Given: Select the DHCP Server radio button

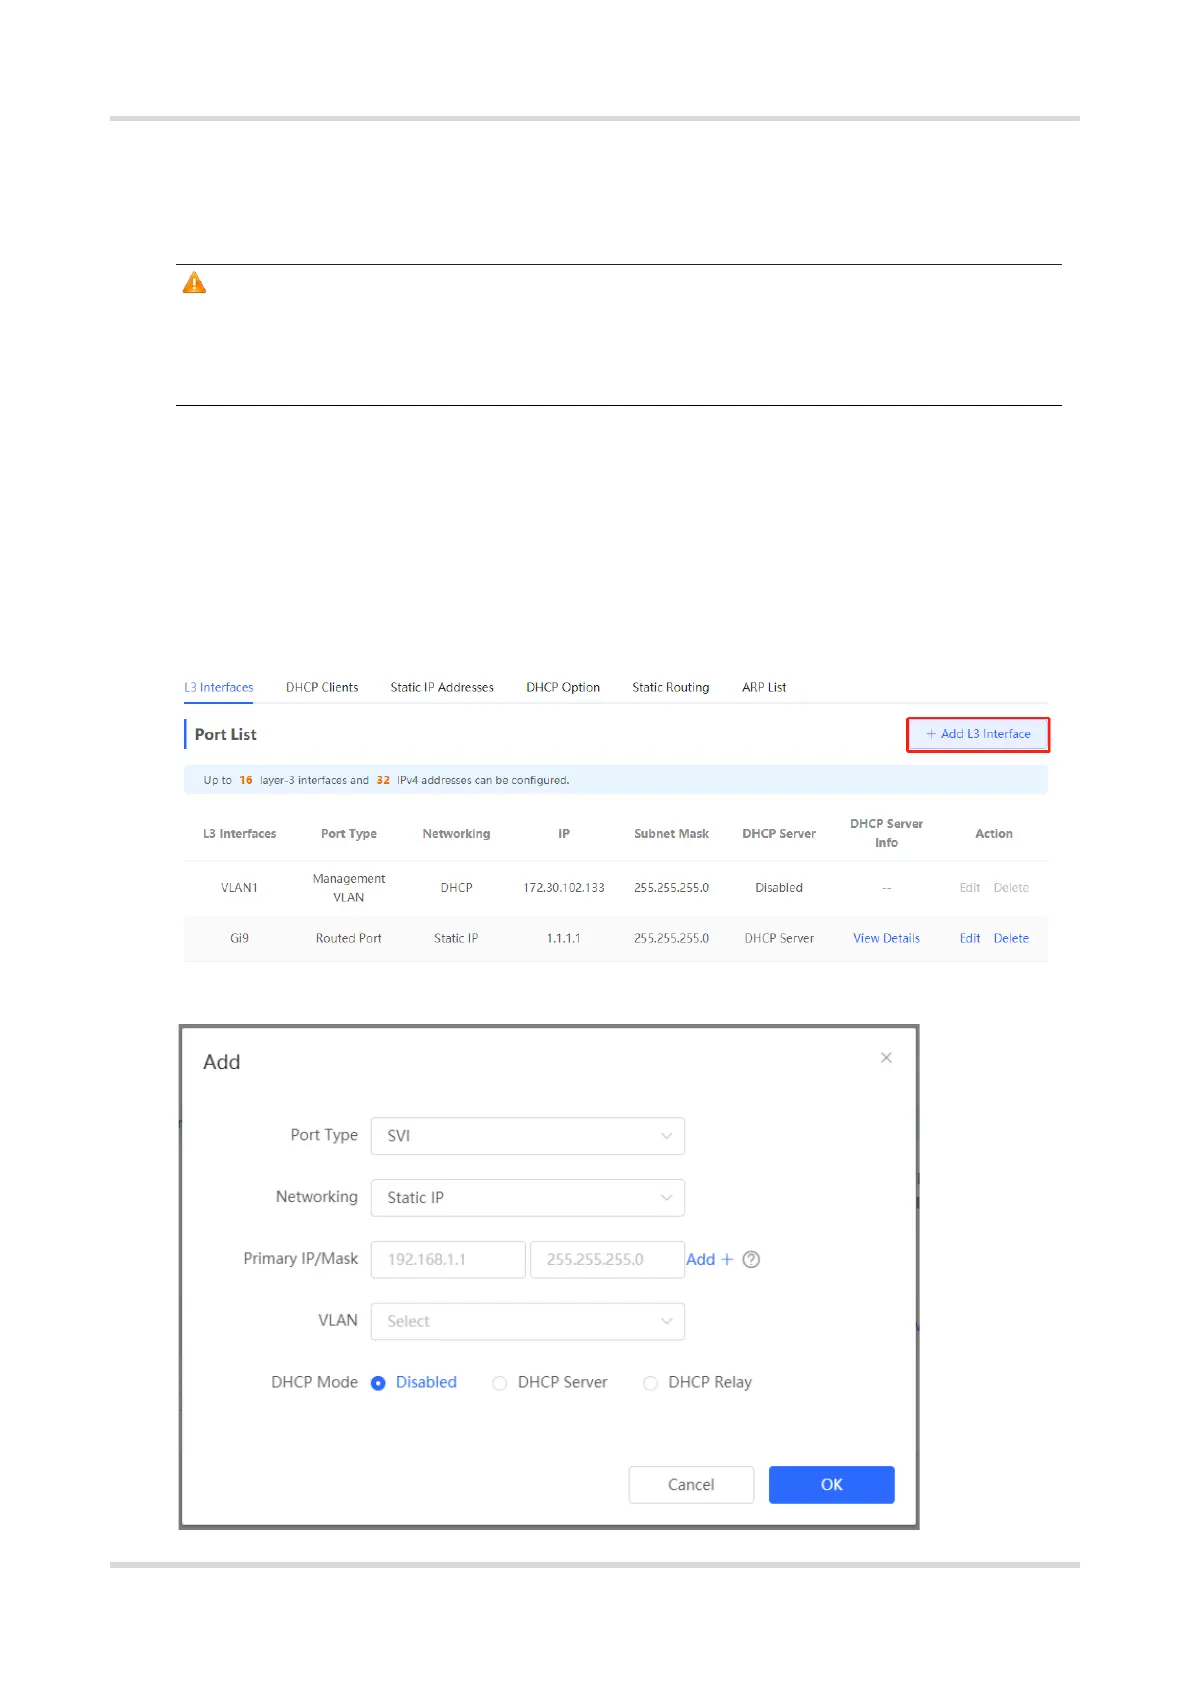Looking at the screenshot, I should pos(499,1383).
